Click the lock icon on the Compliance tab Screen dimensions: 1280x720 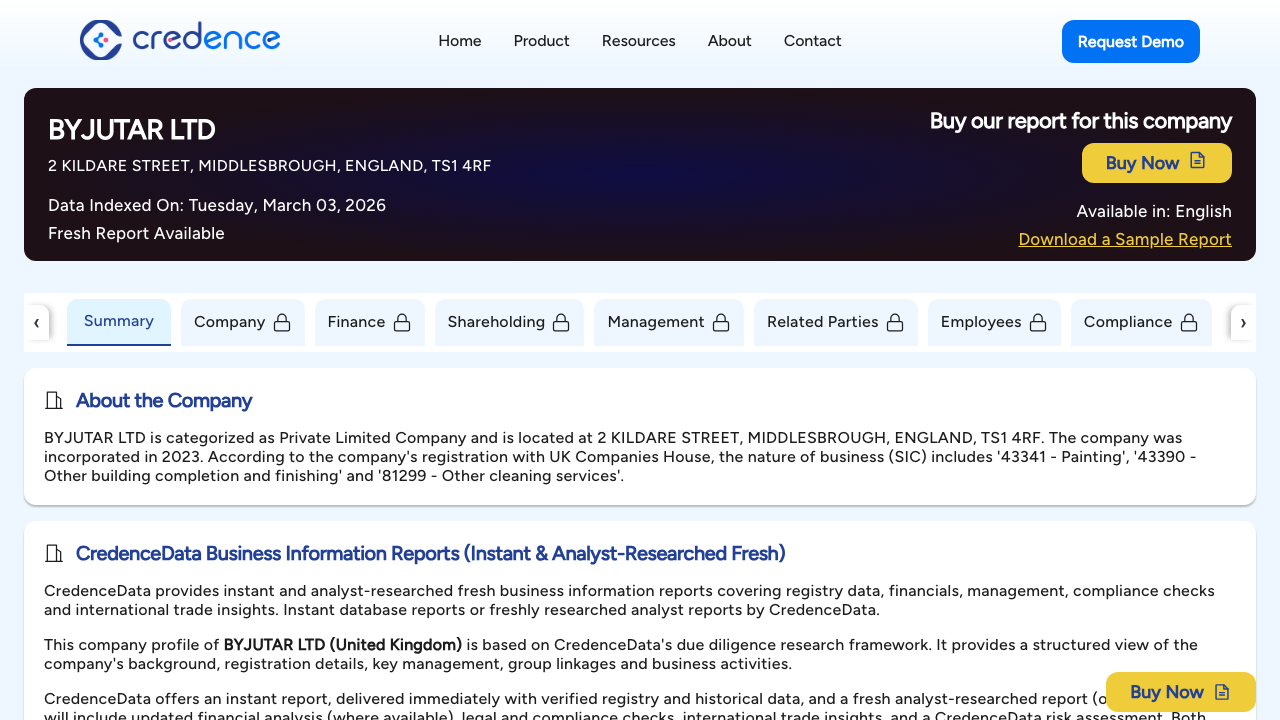[1189, 322]
